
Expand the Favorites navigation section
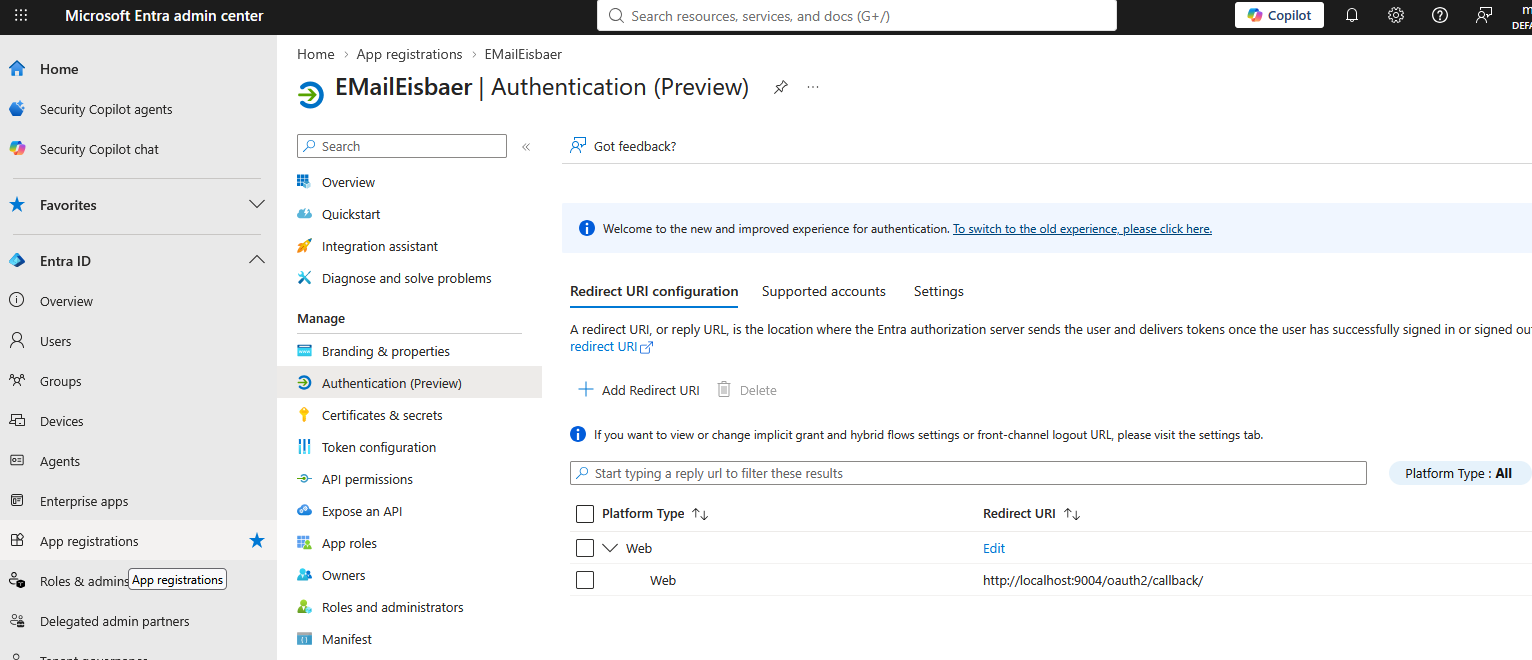(257, 204)
